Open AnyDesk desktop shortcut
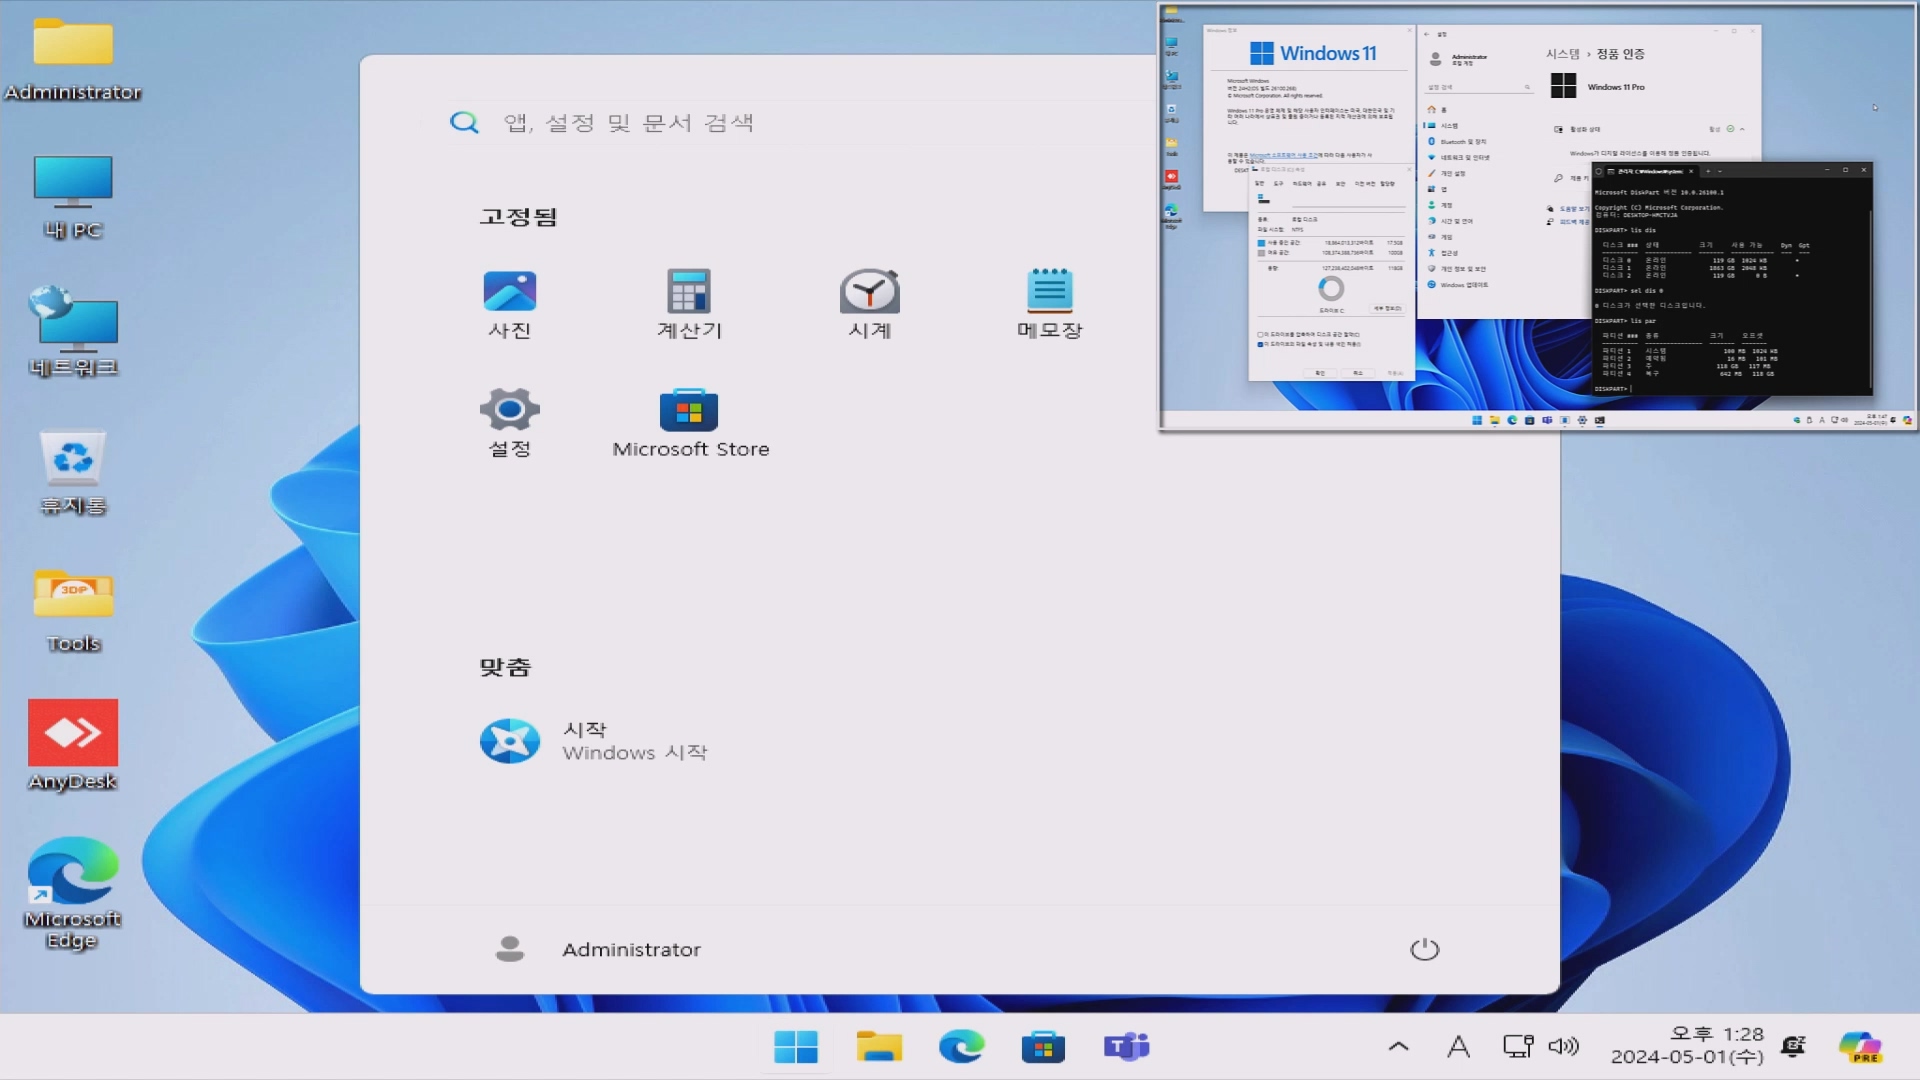This screenshot has width=1920, height=1080. point(73,734)
